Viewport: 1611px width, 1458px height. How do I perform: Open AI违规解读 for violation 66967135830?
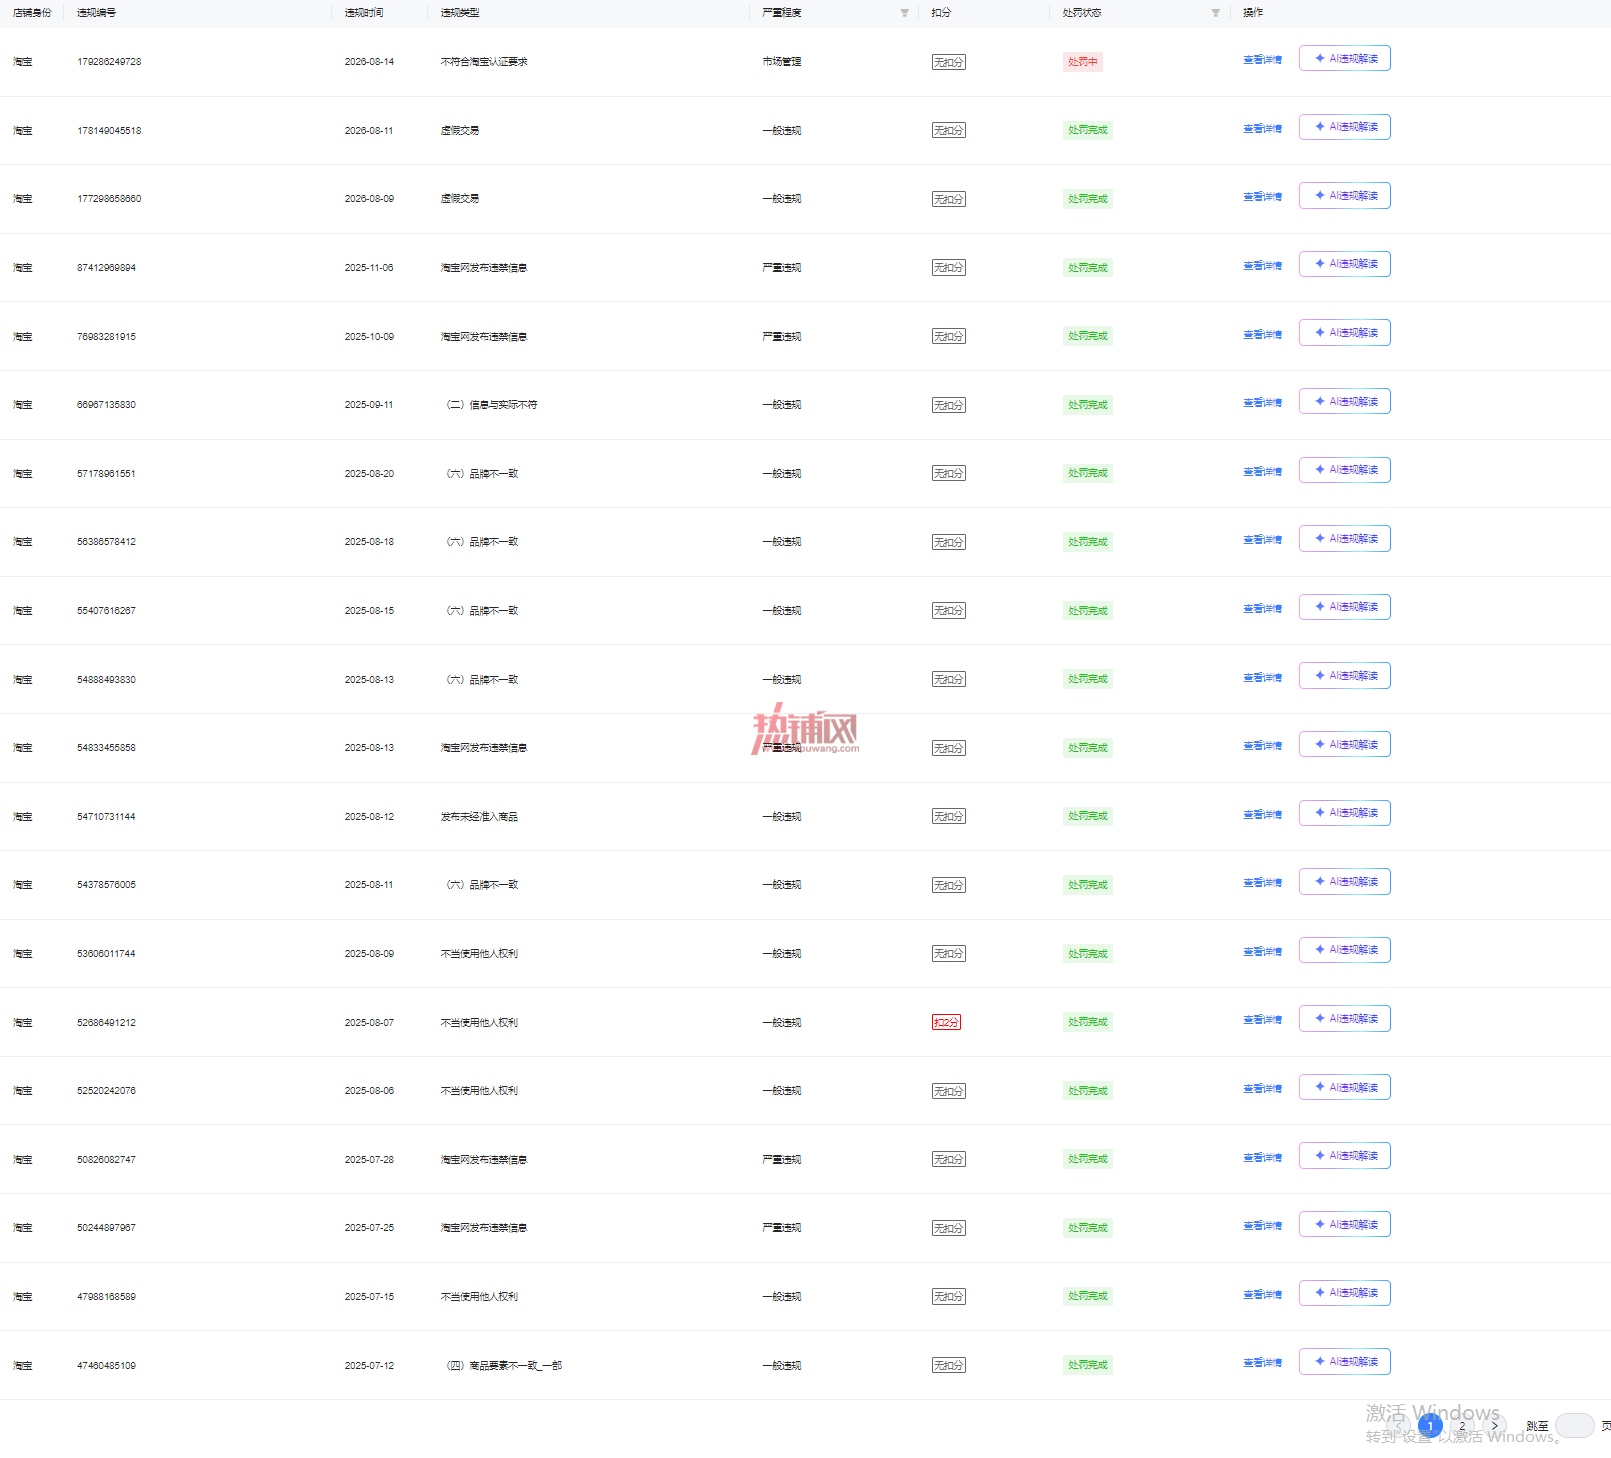(1345, 402)
